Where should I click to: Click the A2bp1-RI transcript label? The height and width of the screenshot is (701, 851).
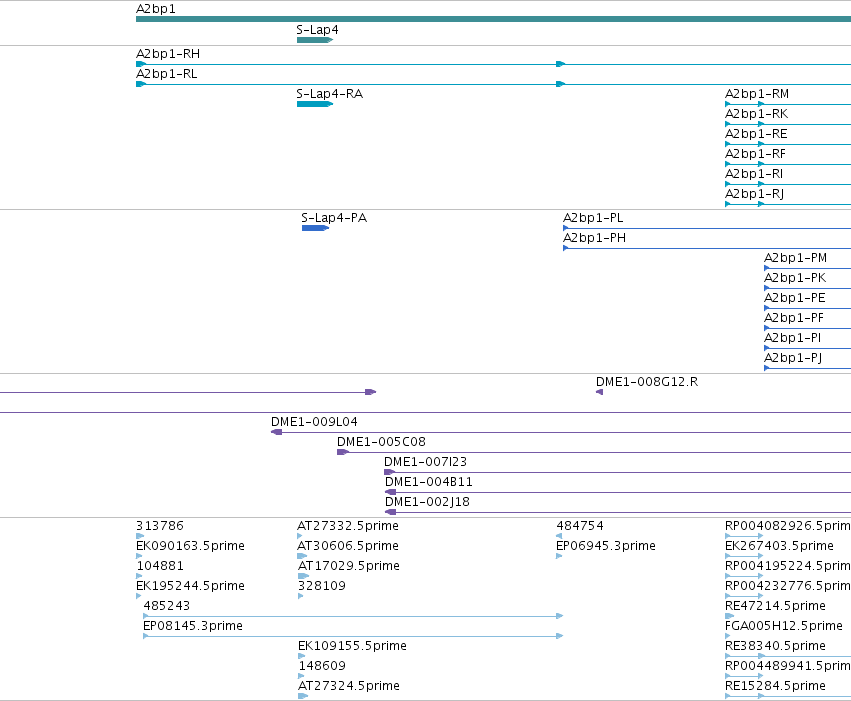754,174
